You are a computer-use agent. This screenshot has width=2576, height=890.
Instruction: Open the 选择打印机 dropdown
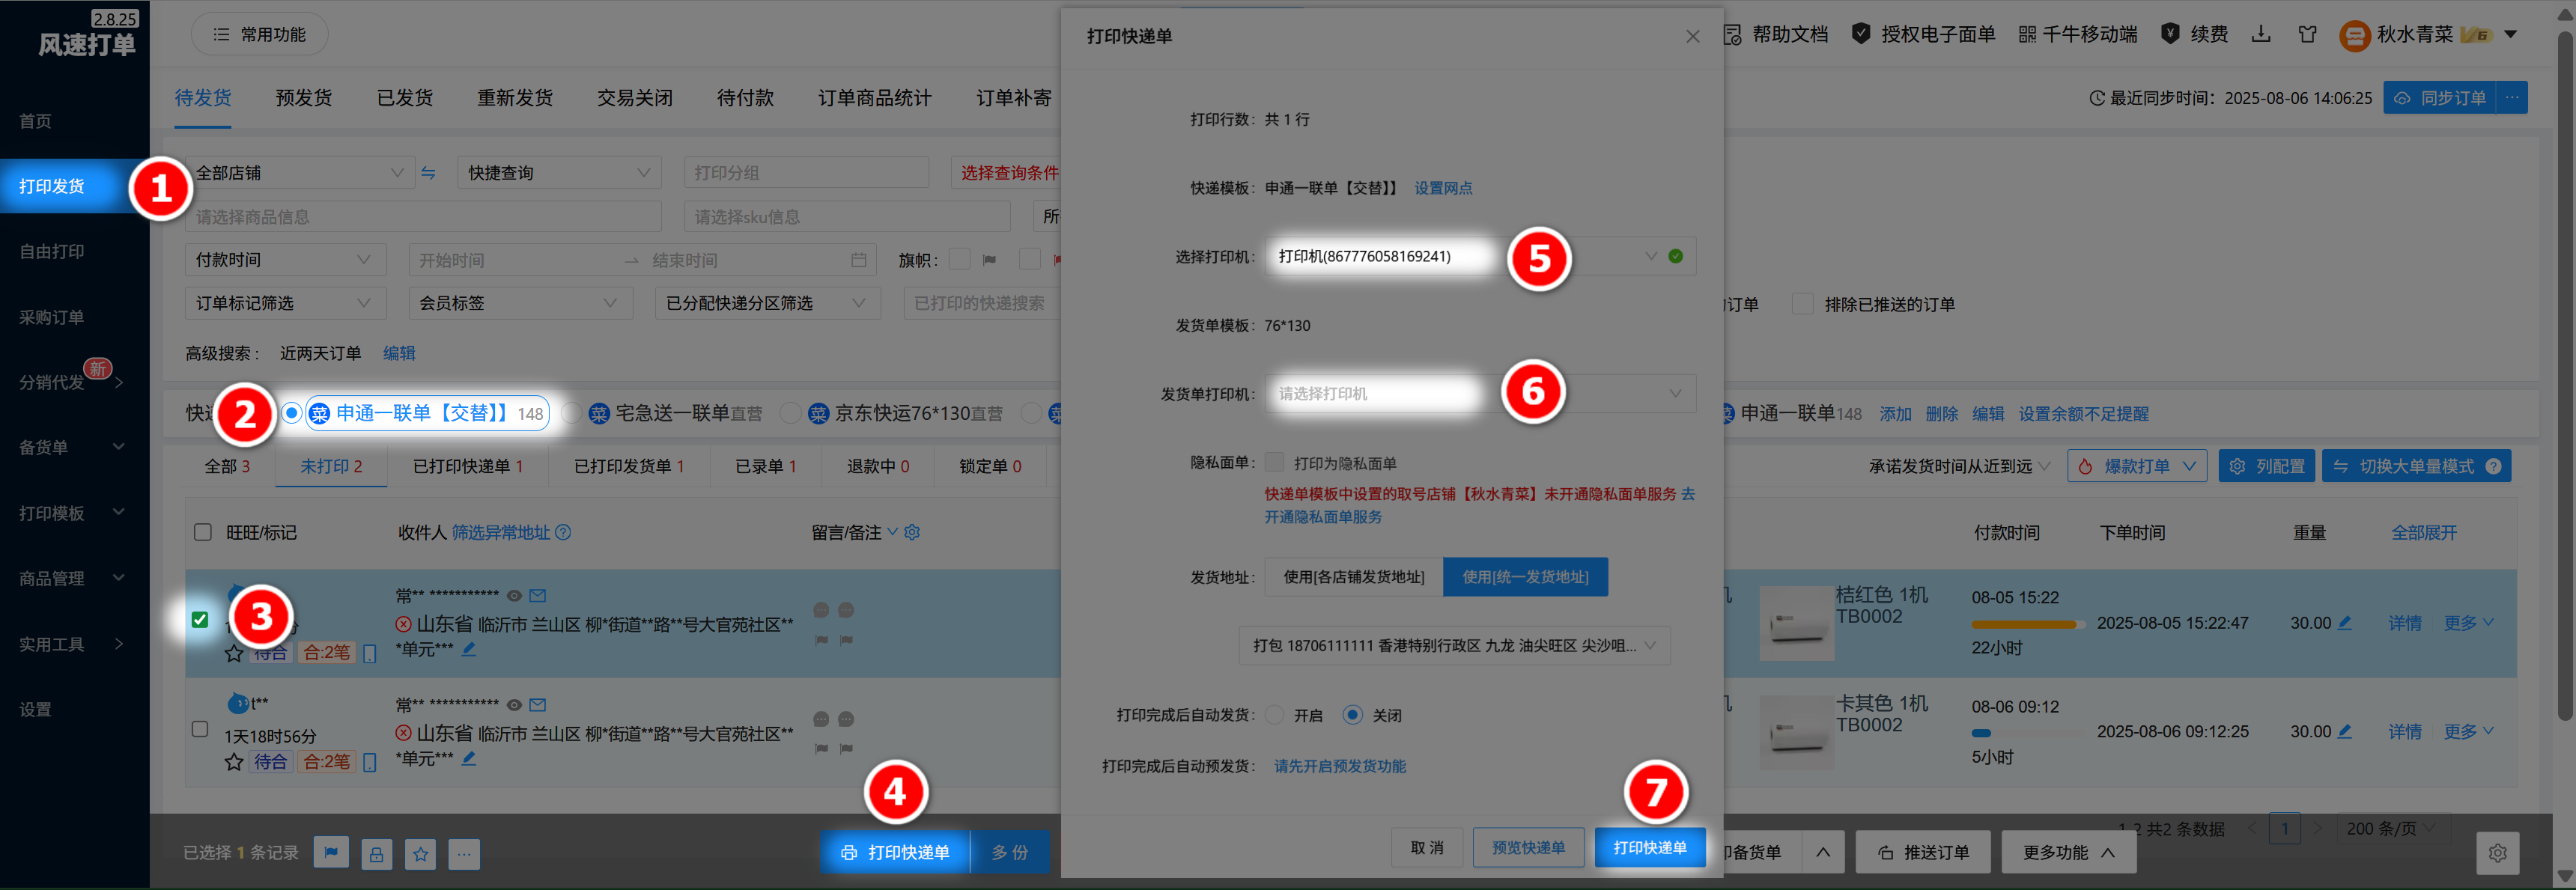pyautogui.click(x=1480, y=256)
